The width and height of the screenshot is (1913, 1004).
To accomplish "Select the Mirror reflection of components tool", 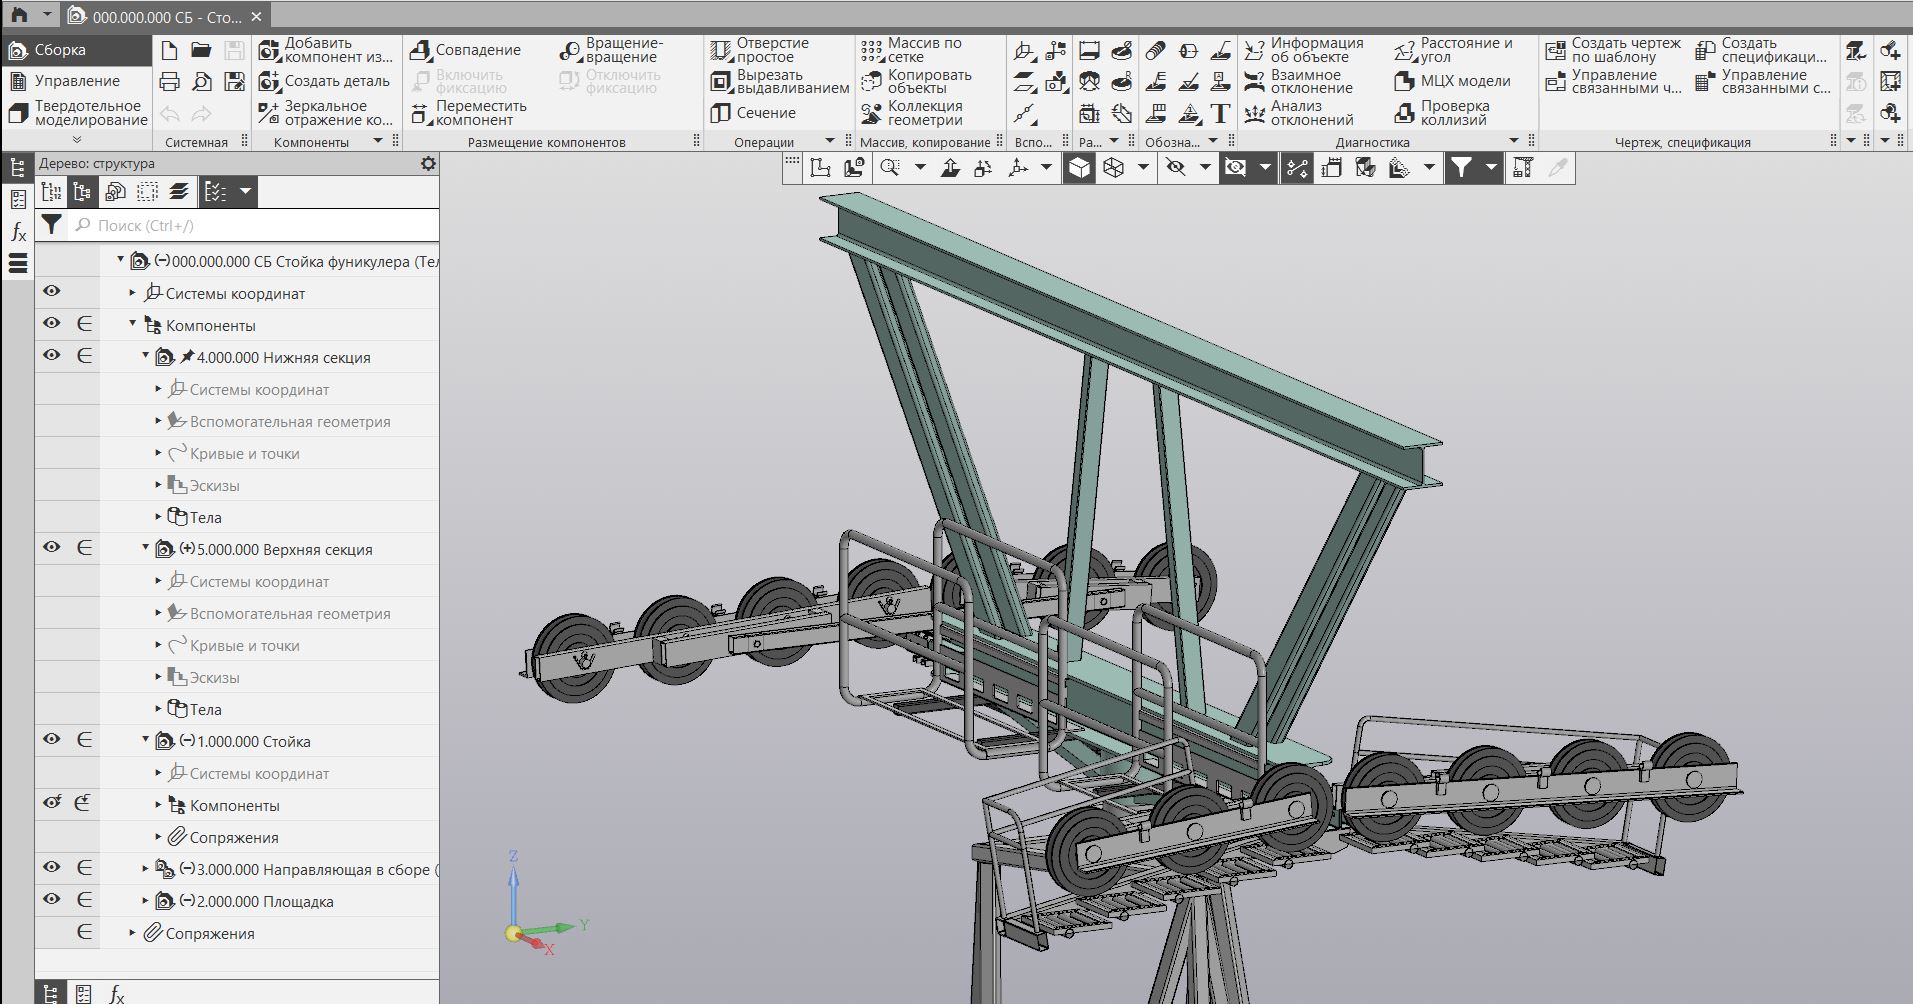I will (x=269, y=113).
